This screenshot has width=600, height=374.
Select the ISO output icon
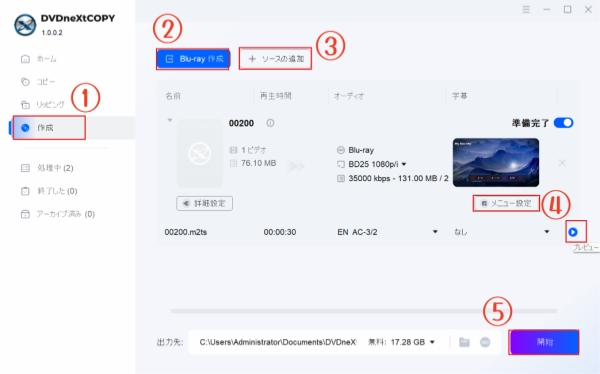coord(485,342)
